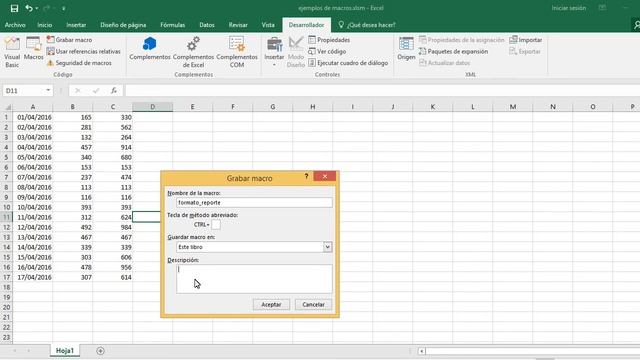Expand the Name Box dropdown arrow
Image resolution: width=640 pixels, height=360 pixels.
click(48, 90)
